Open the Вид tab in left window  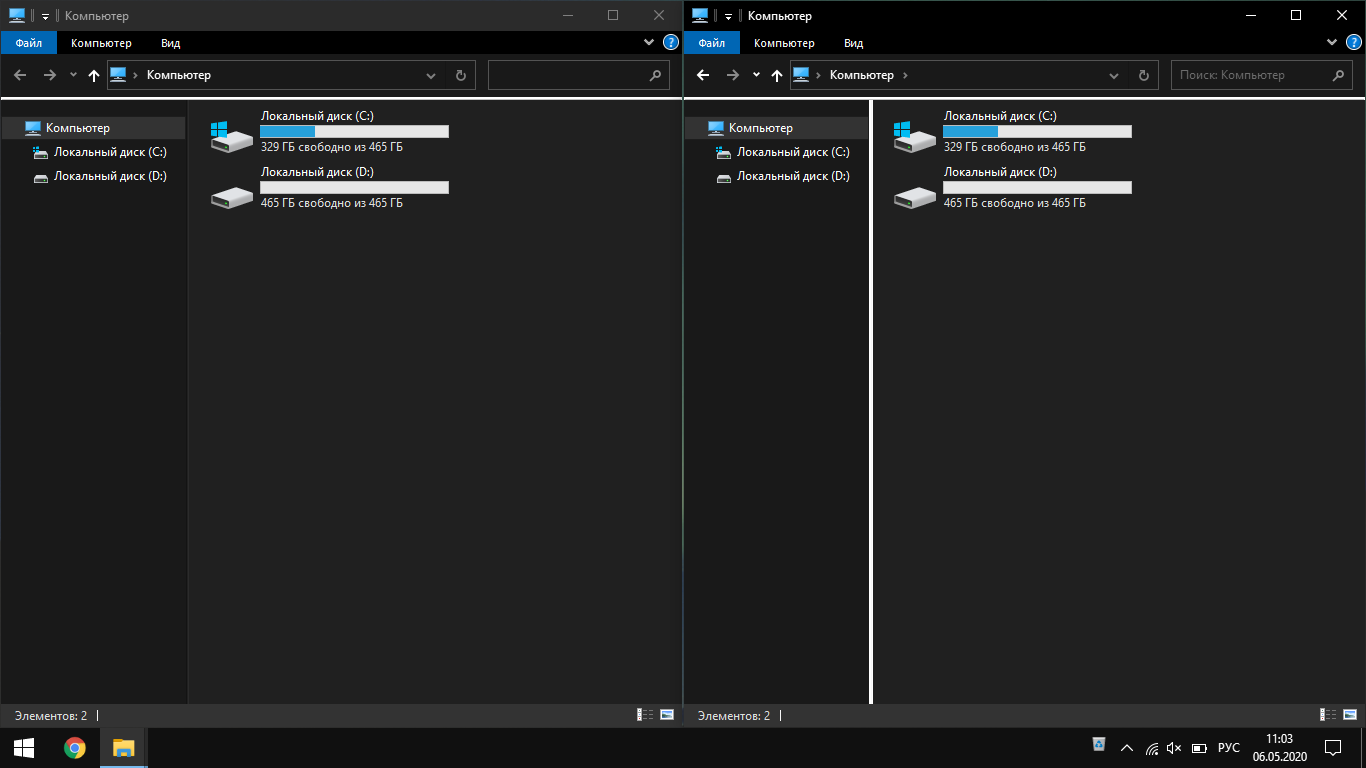[170, 43]
